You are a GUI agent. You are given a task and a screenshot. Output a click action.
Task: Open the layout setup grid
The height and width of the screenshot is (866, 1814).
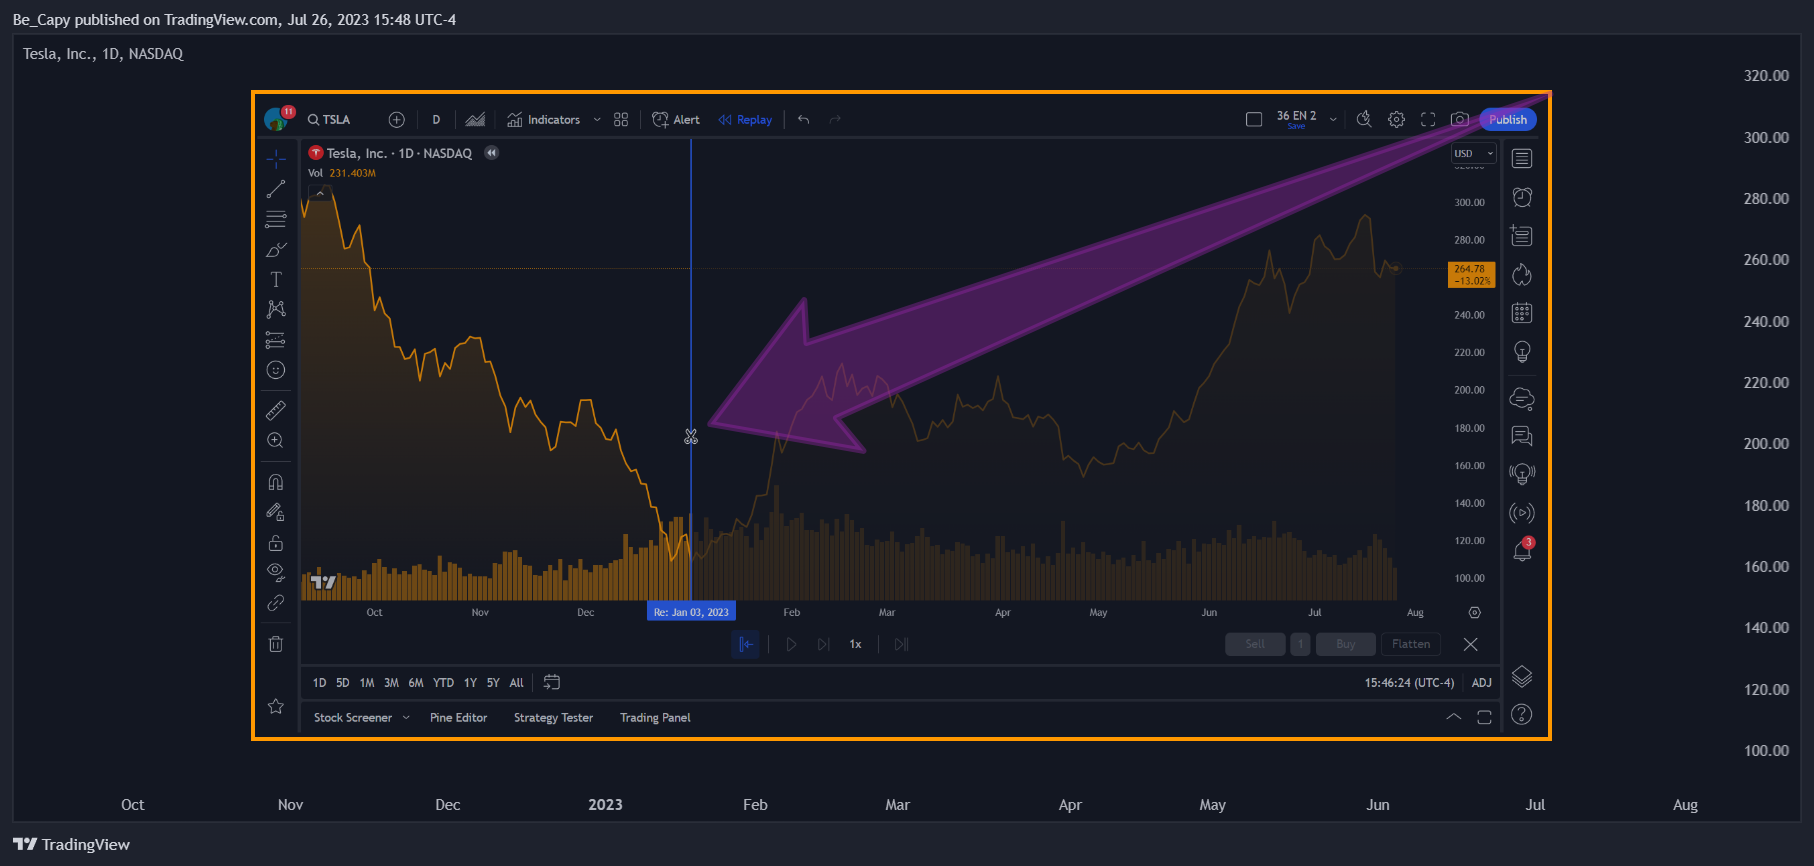(x=621, y=120)
